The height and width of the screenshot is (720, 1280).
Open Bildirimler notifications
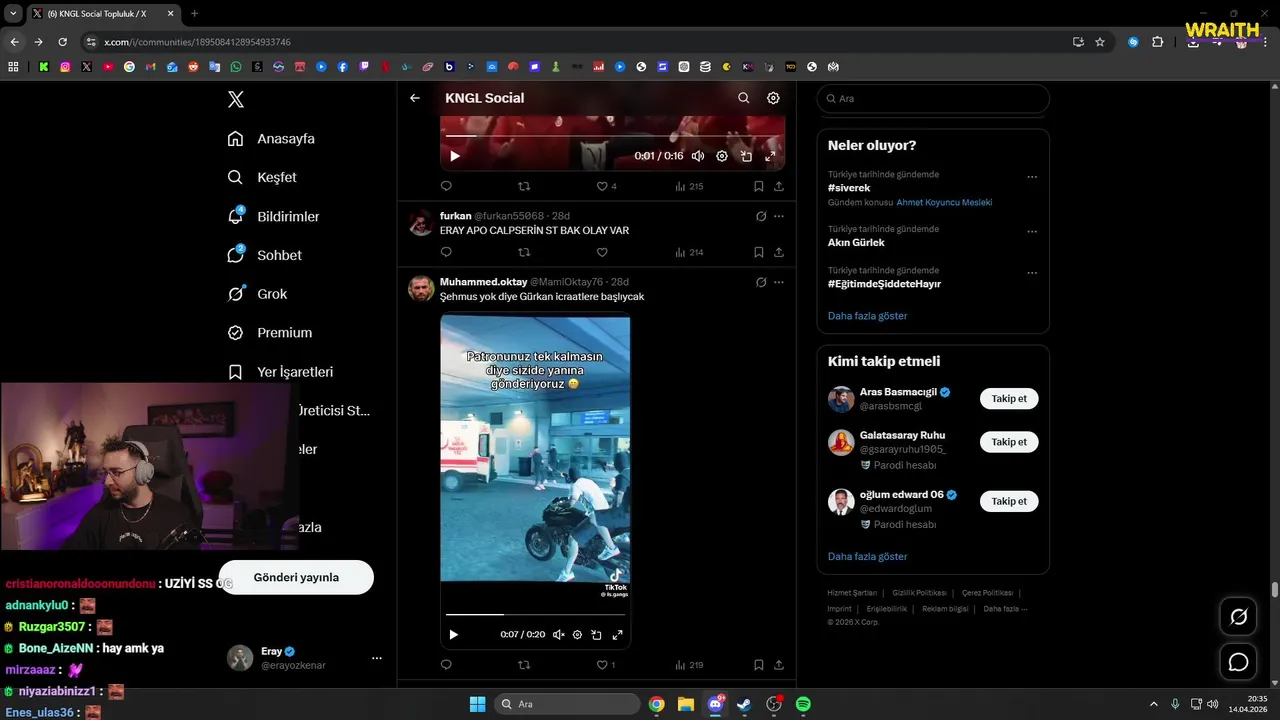point(273,216)
